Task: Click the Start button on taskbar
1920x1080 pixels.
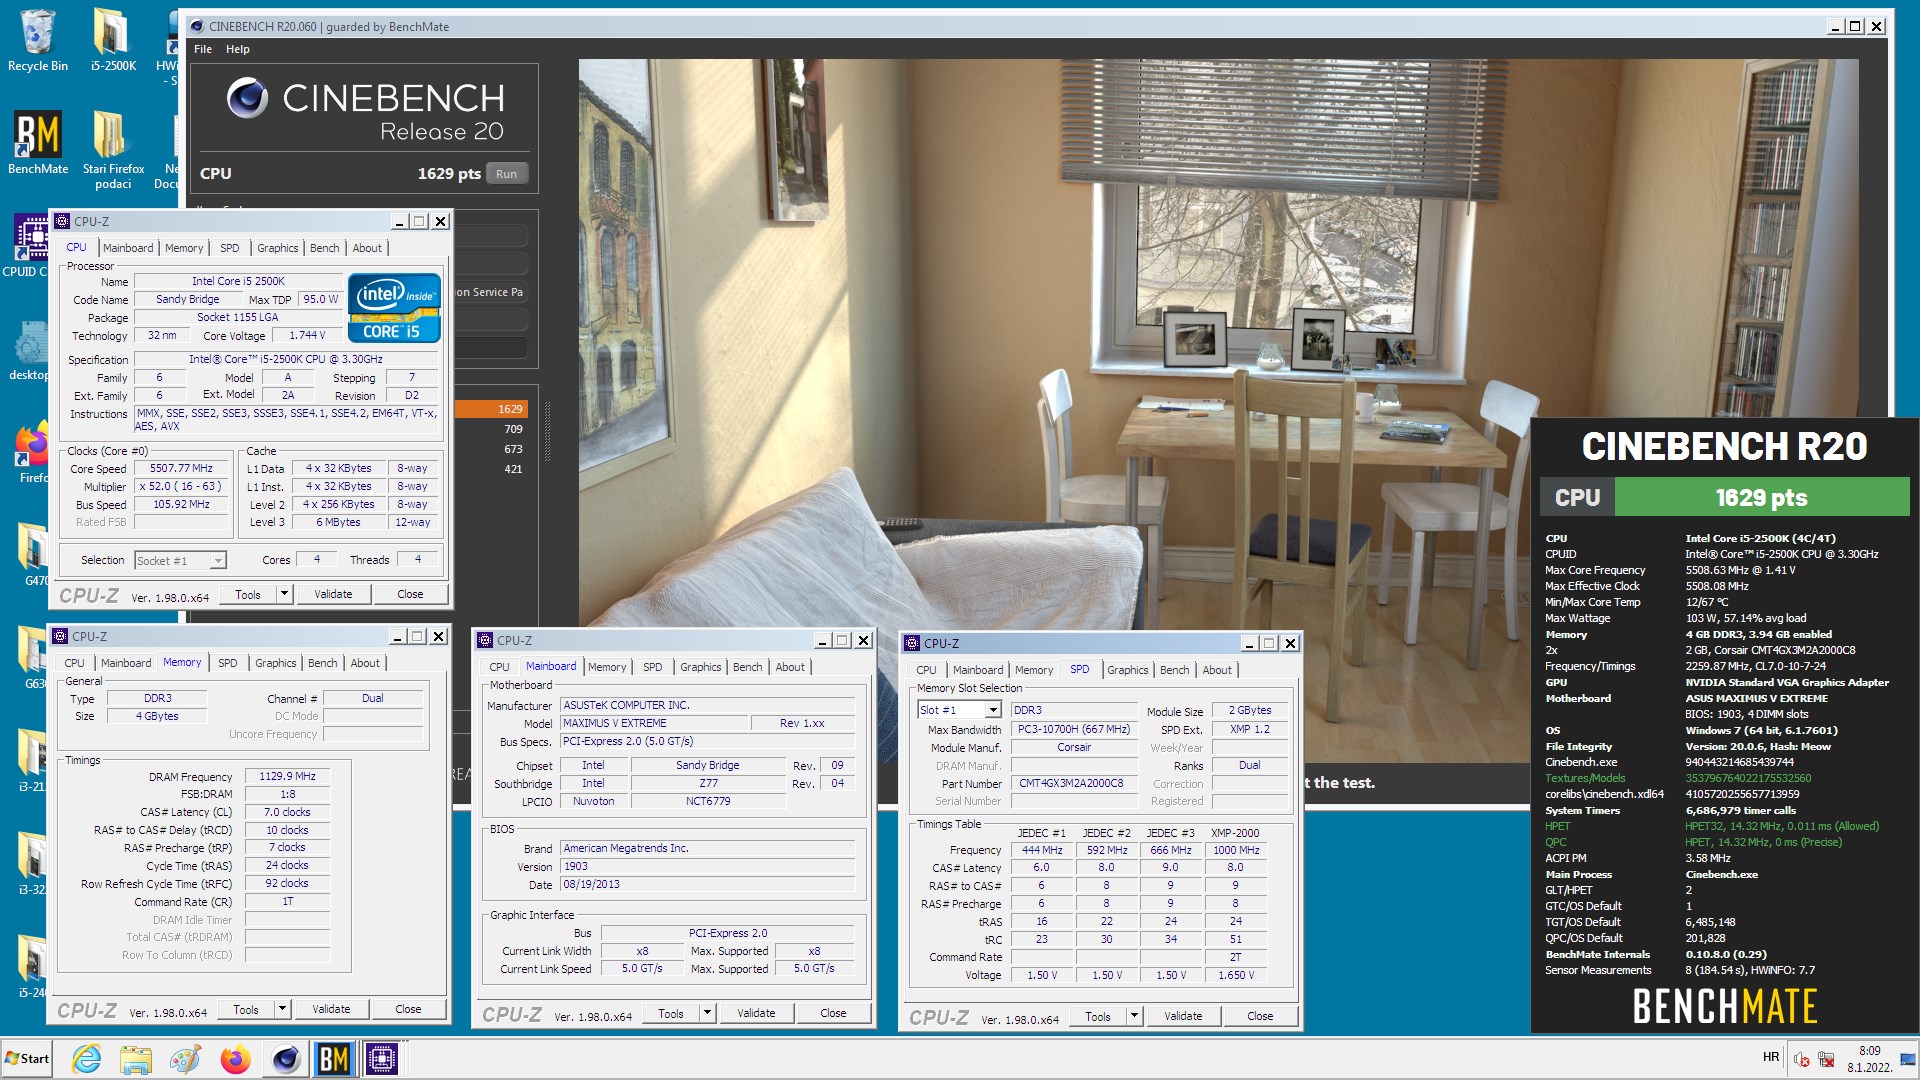Action: [27, 1058]
